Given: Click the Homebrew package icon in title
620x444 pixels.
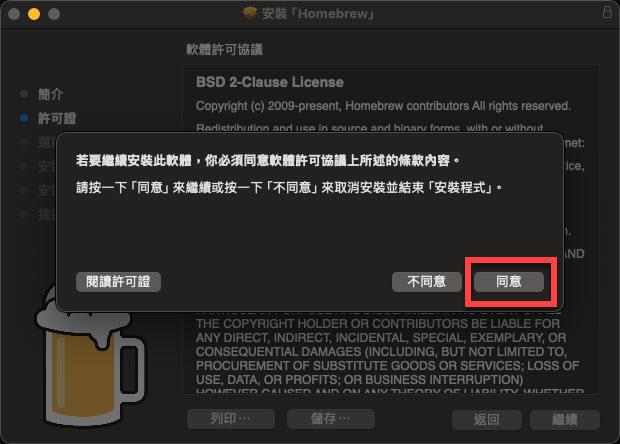Looking at the screenshot, I should tap(250, 13).
